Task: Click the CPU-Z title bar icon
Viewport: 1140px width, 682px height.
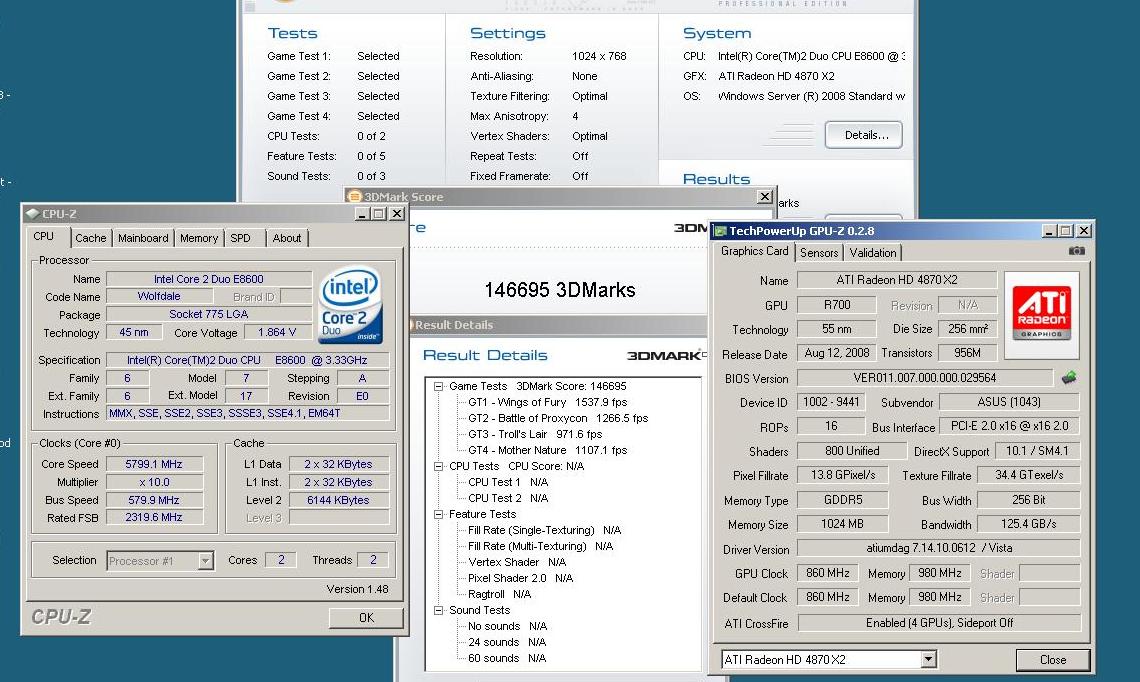Action: point(32,214)
